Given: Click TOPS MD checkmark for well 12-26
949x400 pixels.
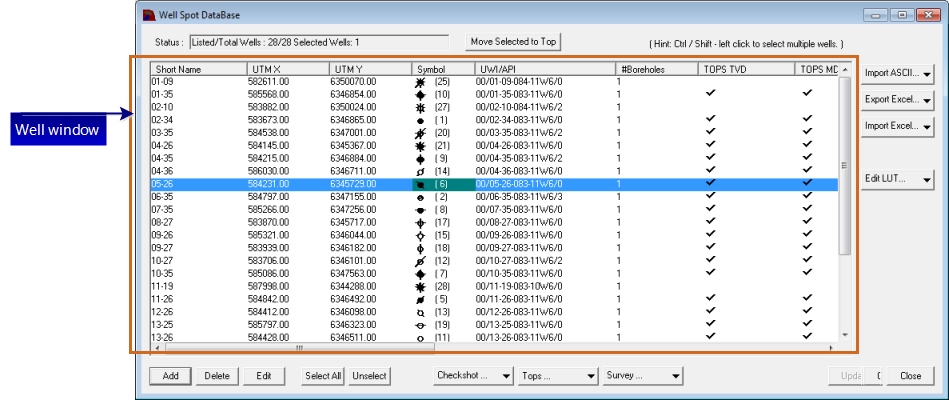Looking at the screenshot, I should [x=807, y=310].
